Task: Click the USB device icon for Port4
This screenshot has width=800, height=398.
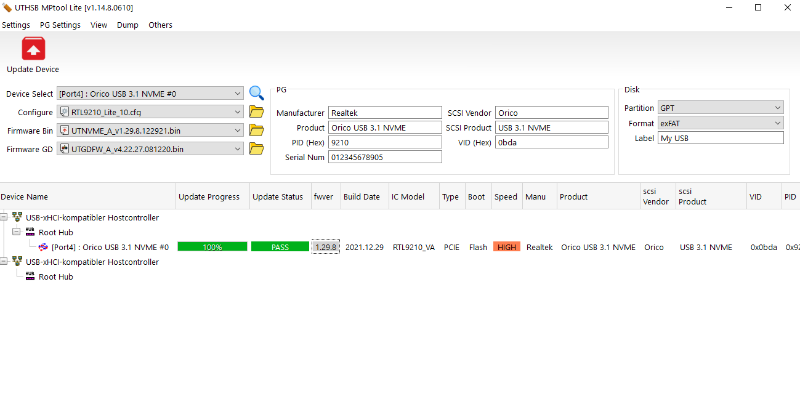Action: (43, 247)
